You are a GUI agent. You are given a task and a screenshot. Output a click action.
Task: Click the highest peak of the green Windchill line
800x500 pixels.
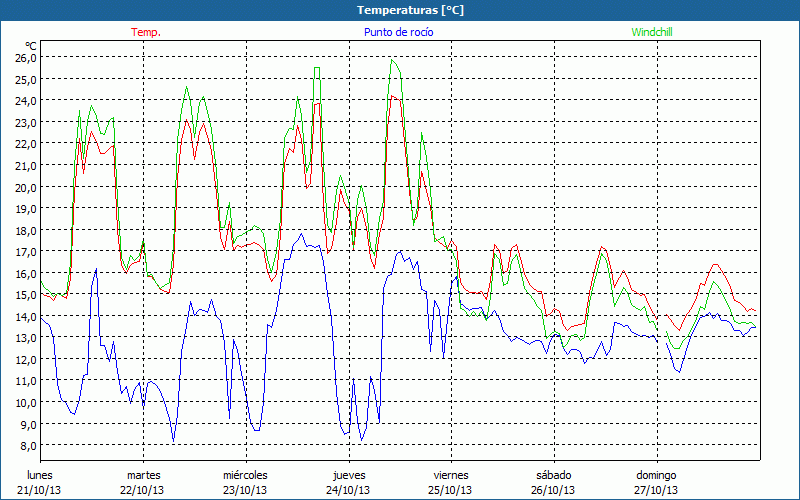tap(393, 60)
